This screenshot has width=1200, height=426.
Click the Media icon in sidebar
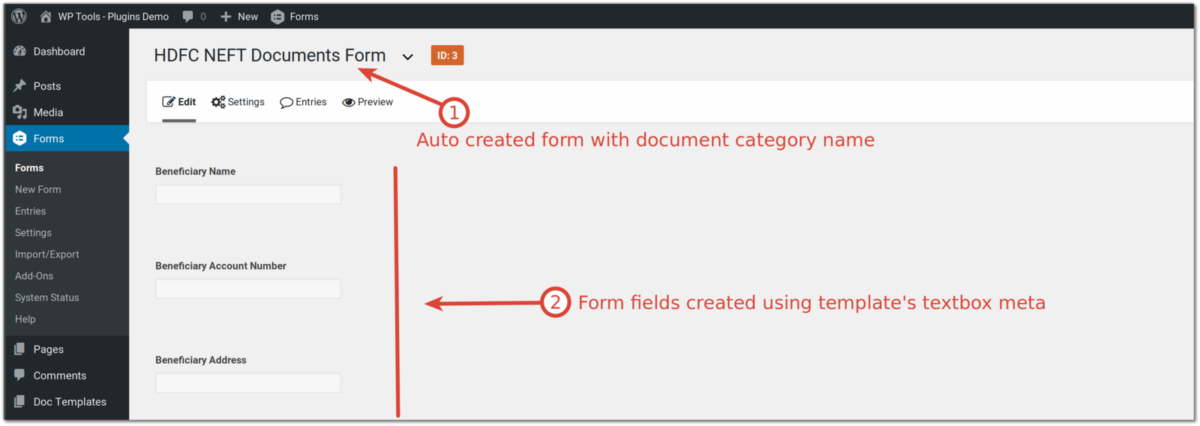point(20,112)
